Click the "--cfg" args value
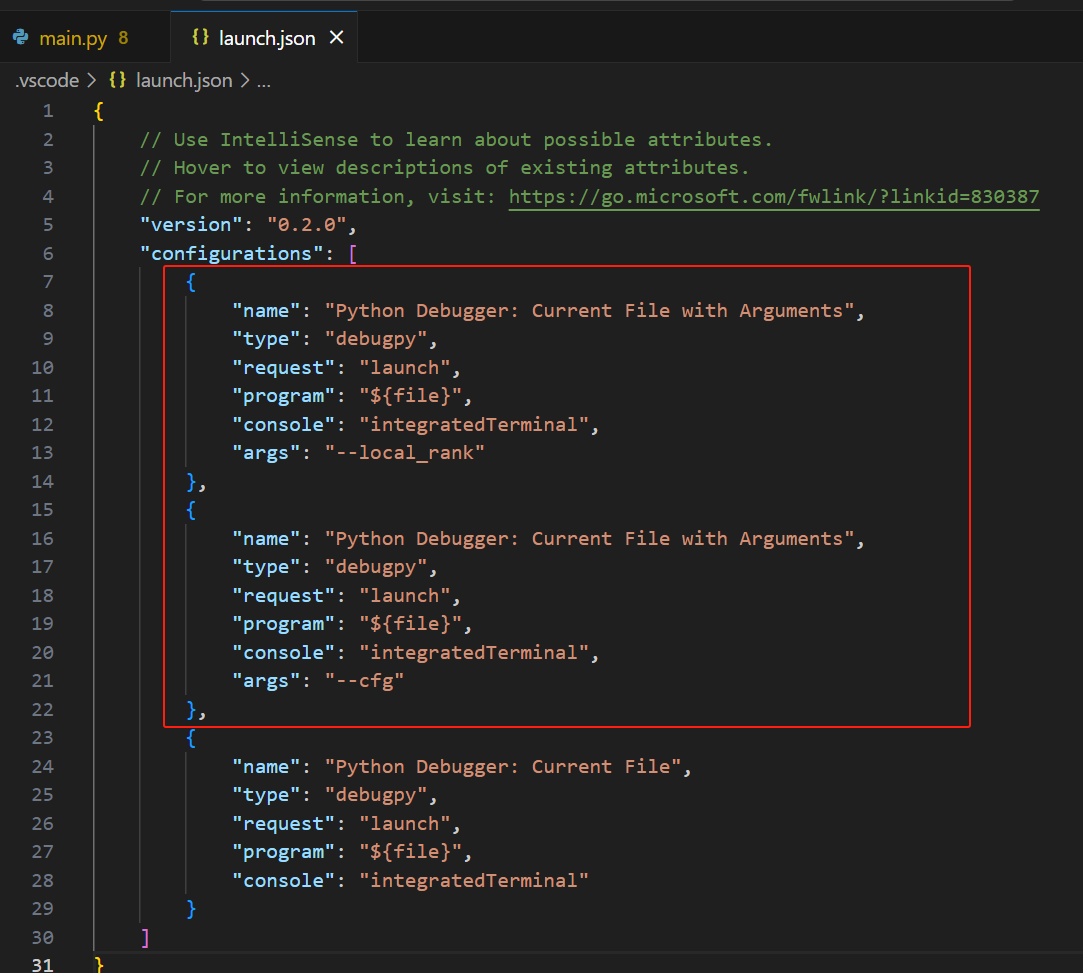The image size is (1083, 973). coord(364,681)
